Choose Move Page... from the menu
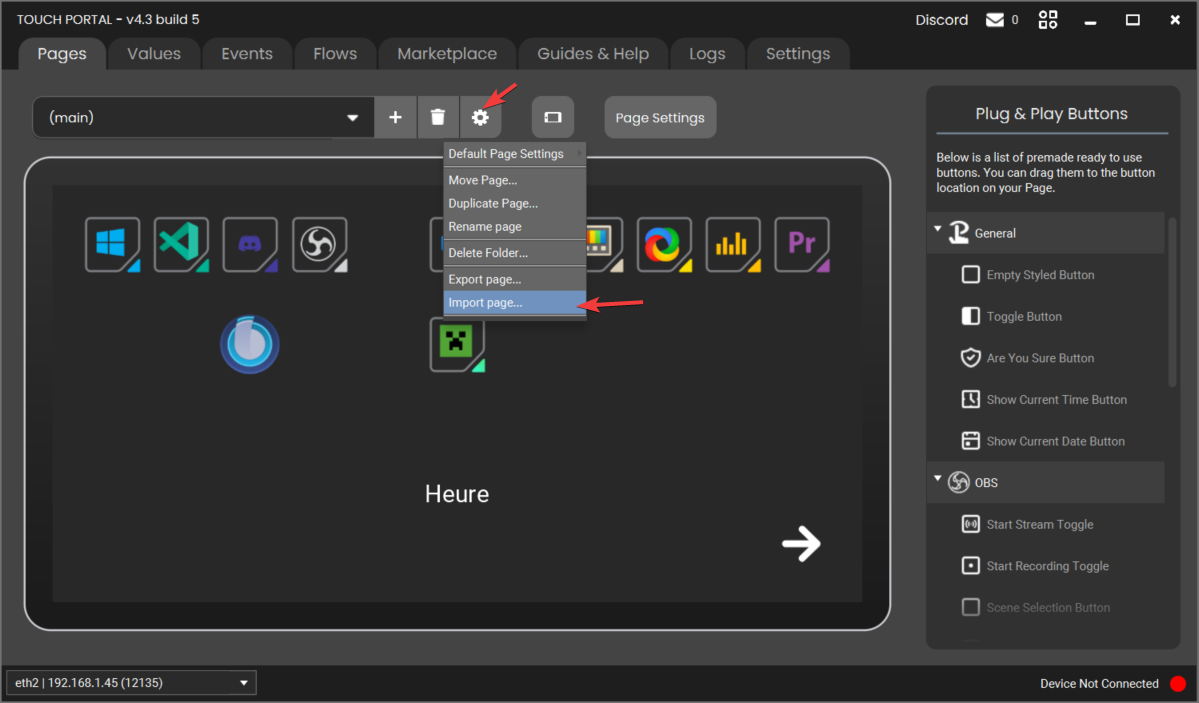 tap(515, 180)
